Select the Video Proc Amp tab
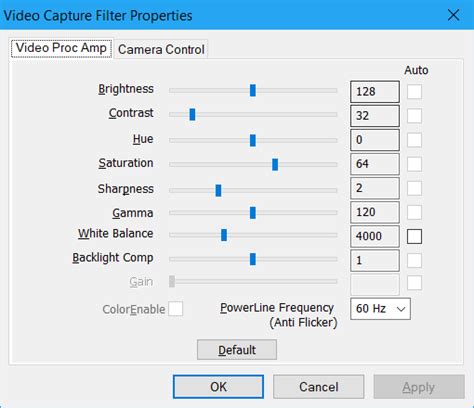The height and width of the screenshot is (408, 474). coord(61,48)
